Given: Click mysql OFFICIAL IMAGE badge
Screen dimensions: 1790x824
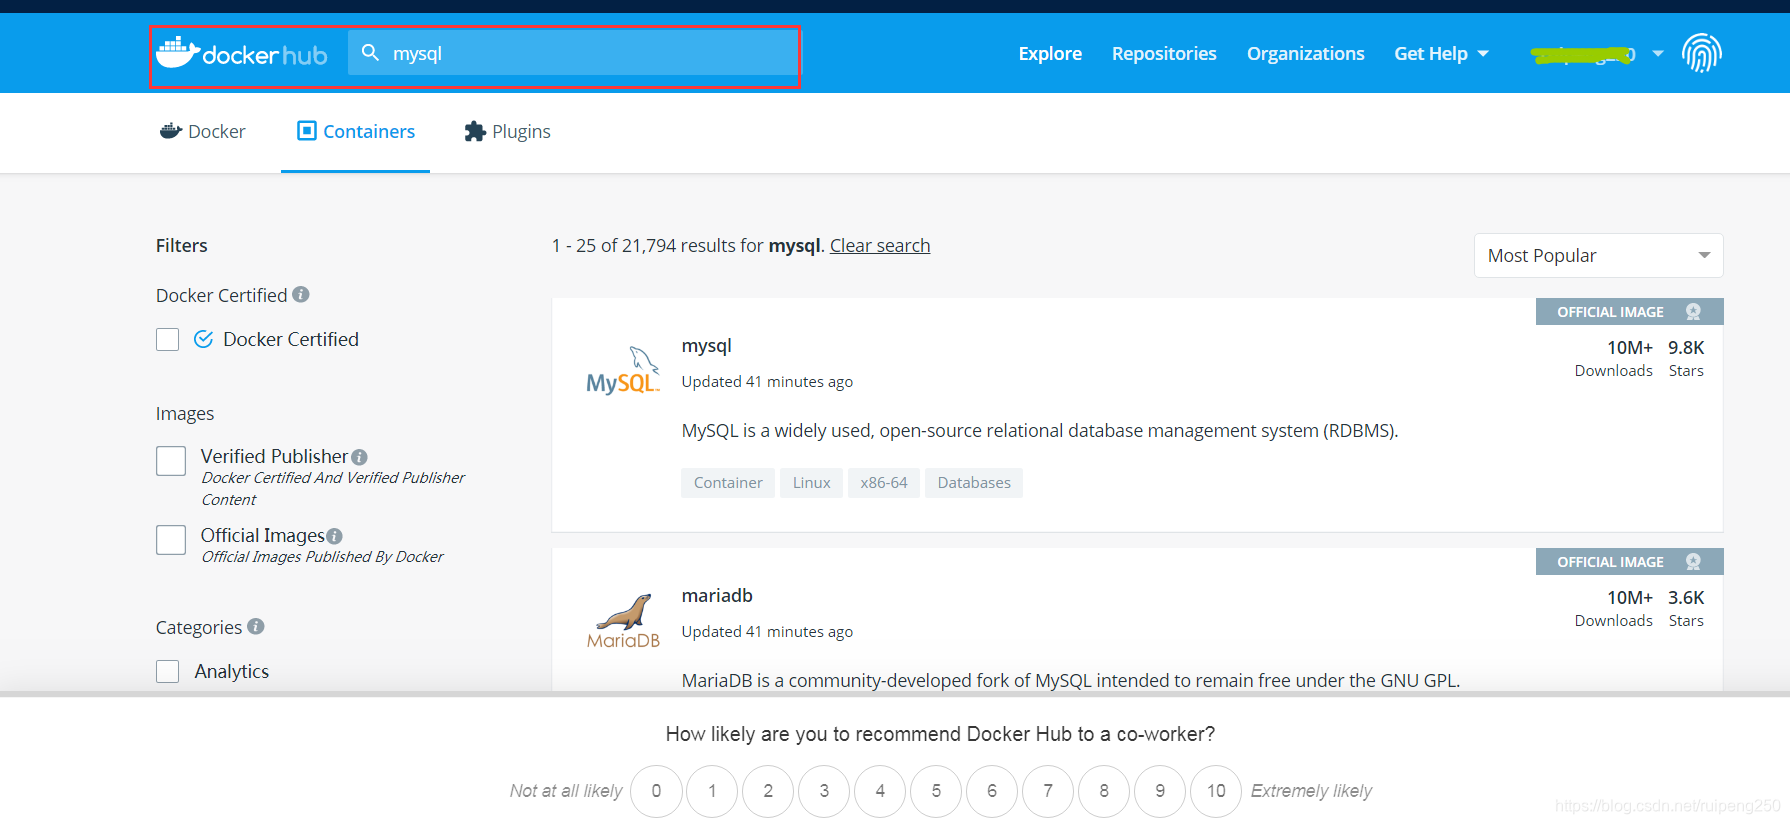Looking at the screenshot, I should coord(1629,312).
